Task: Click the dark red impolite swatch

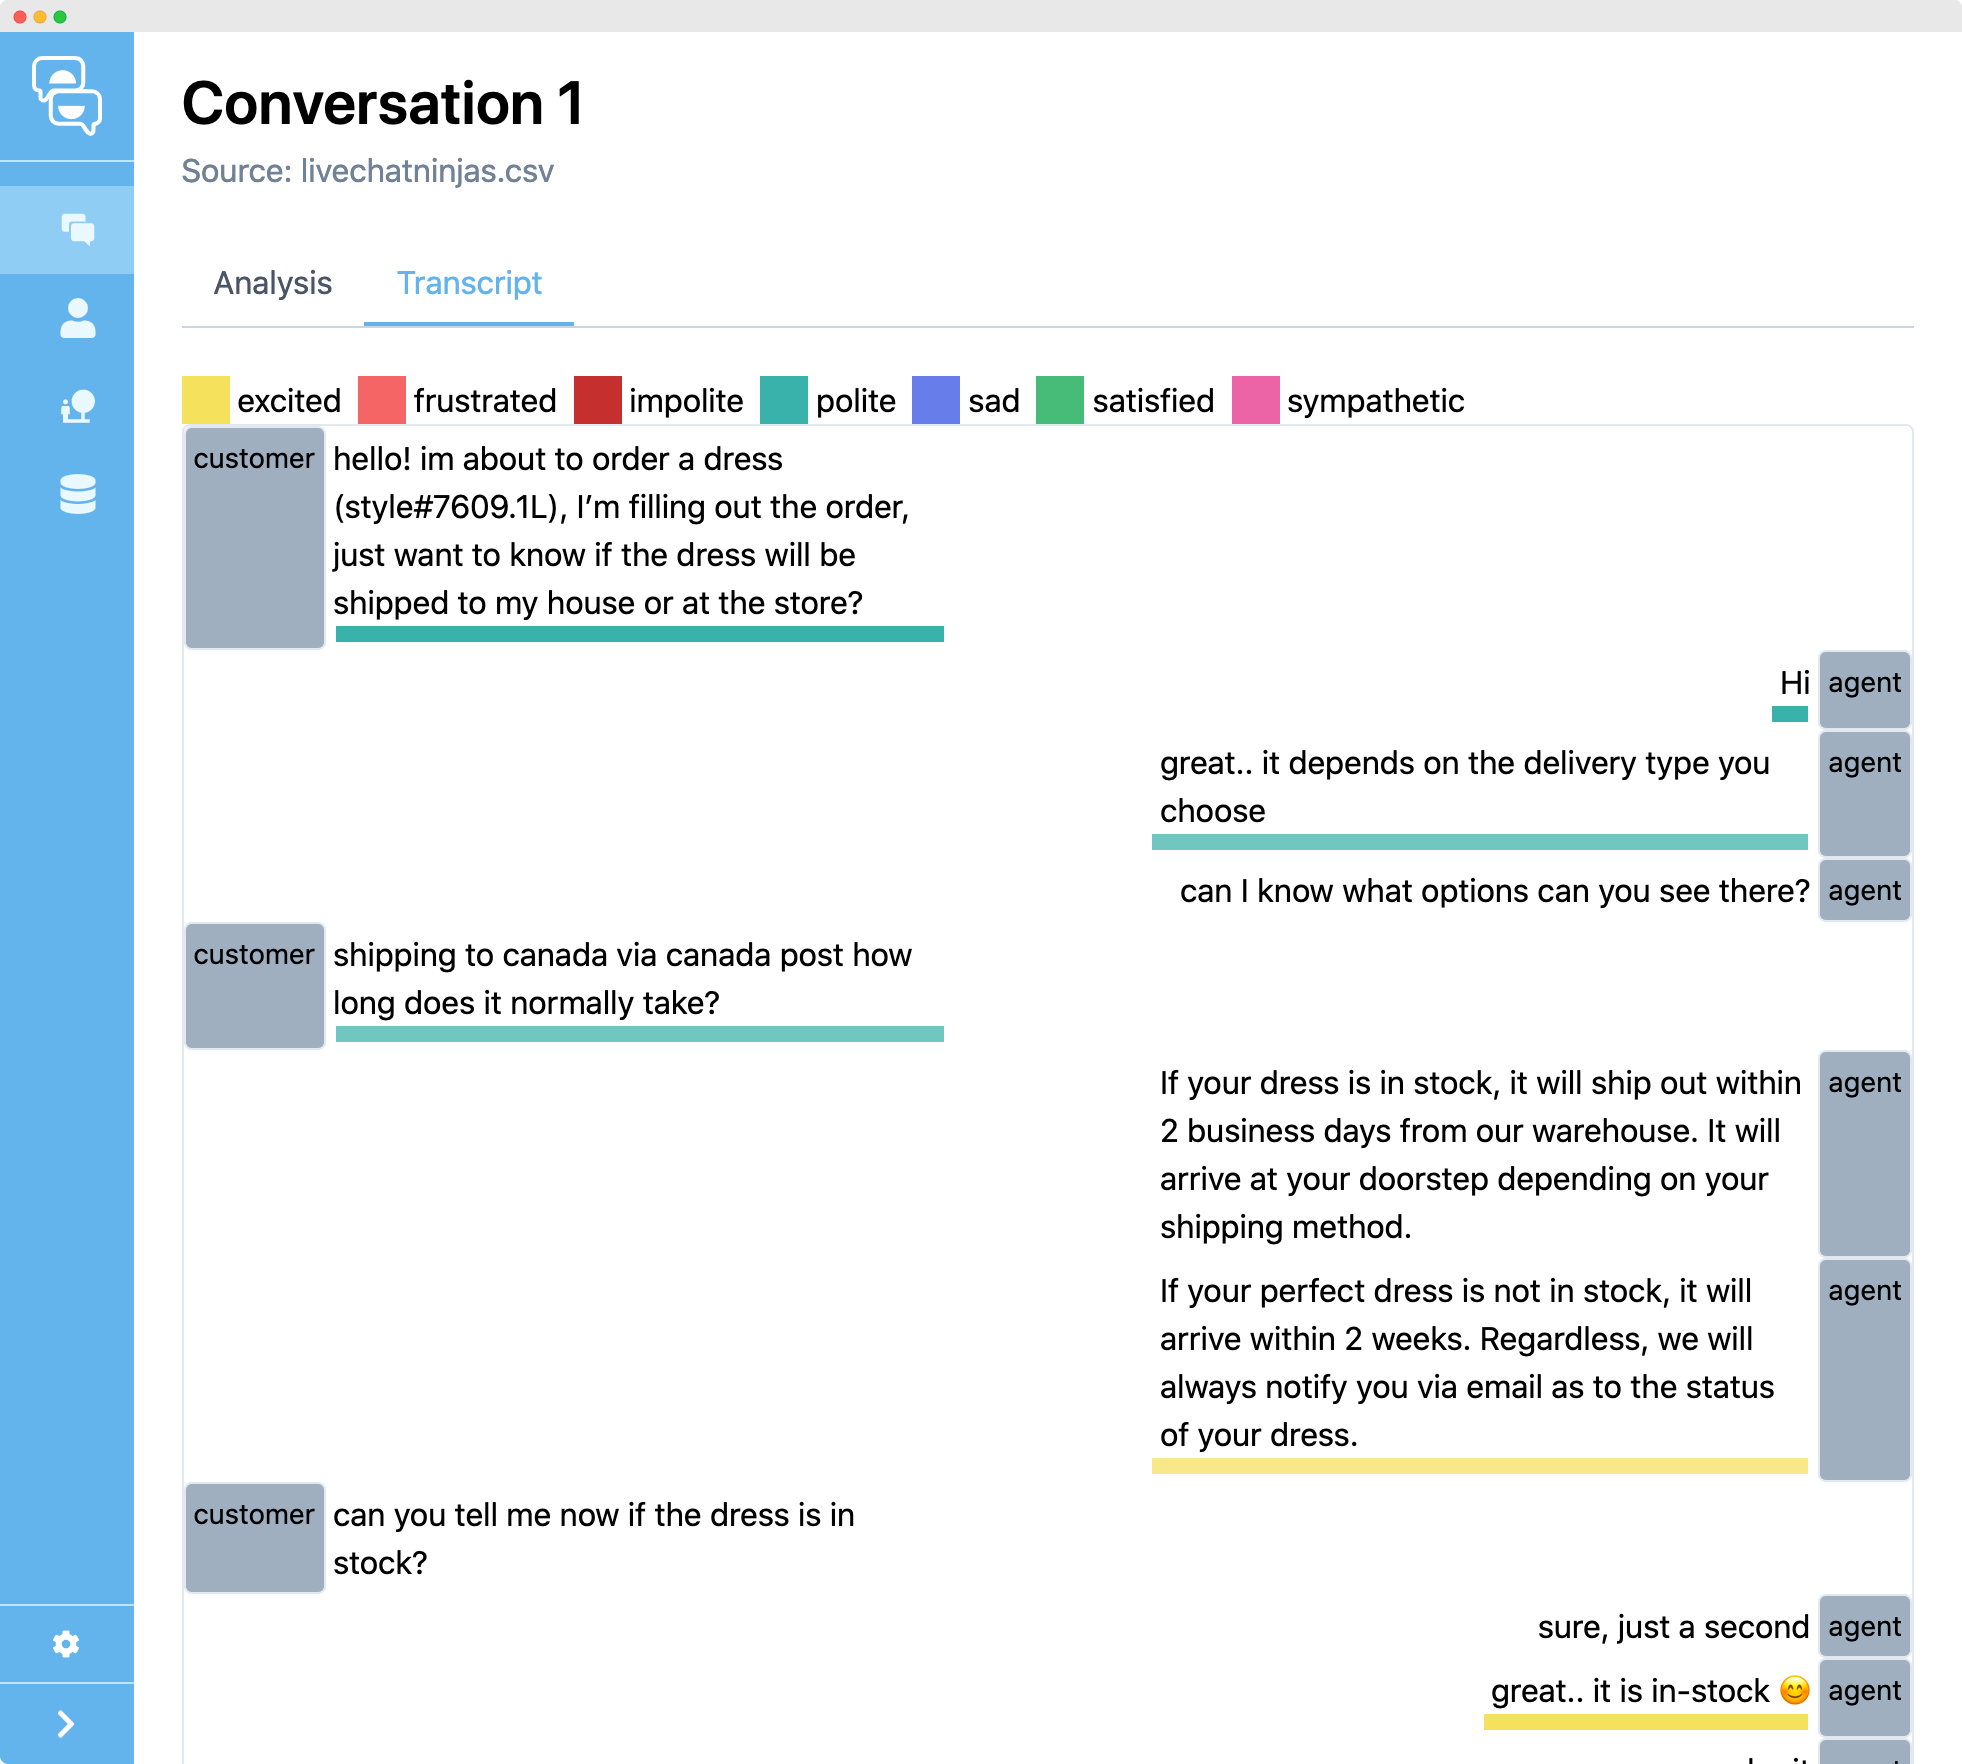Action: pos(597,400)
